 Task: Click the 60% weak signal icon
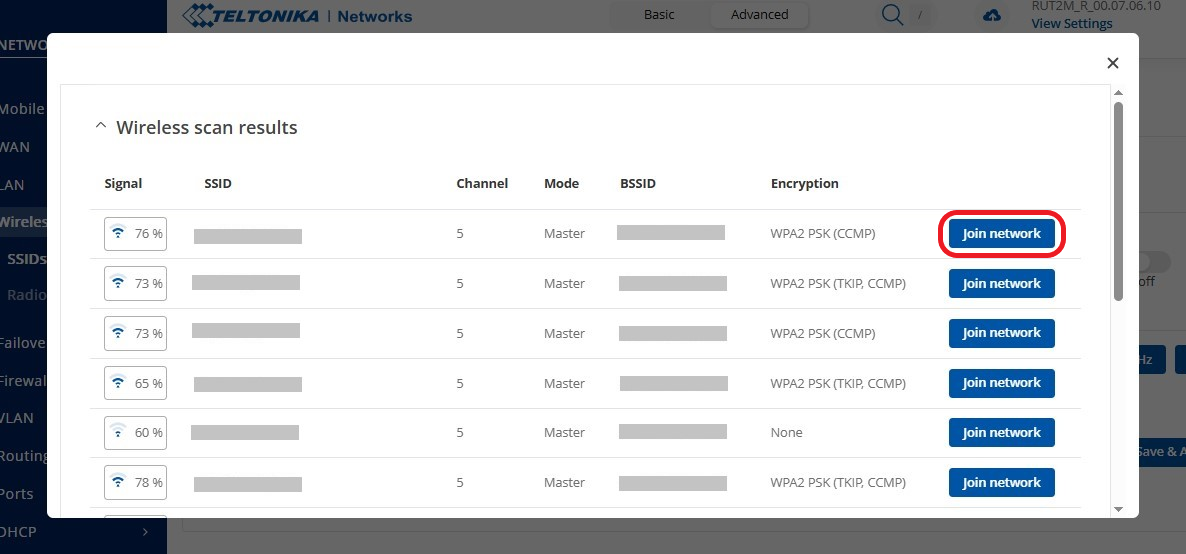[119, 433]
